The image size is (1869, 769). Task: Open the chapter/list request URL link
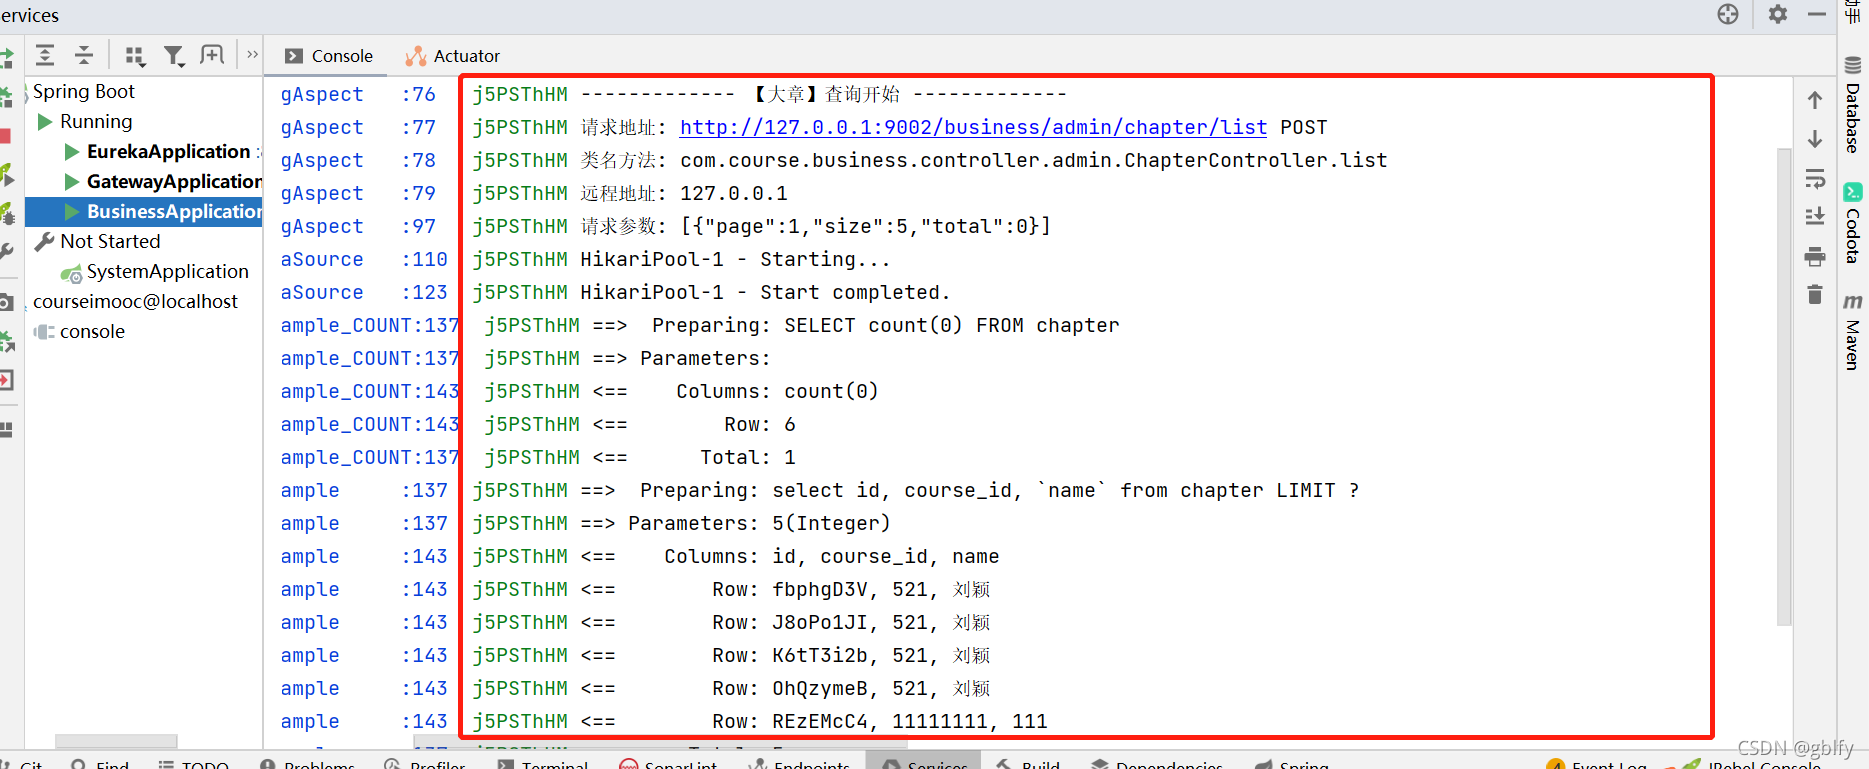click(x=973, y=127)
